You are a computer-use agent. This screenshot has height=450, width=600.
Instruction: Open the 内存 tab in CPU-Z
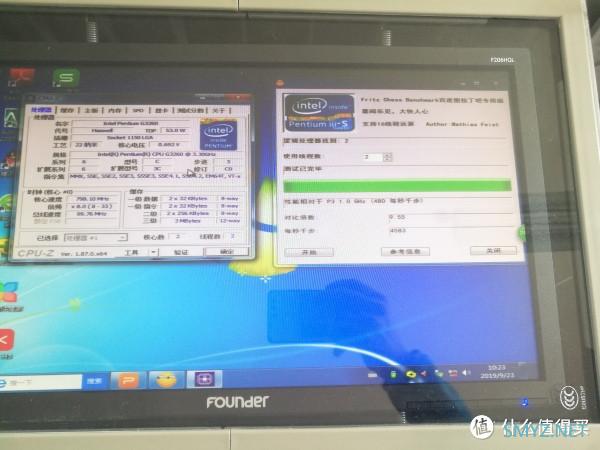[114, 111]
